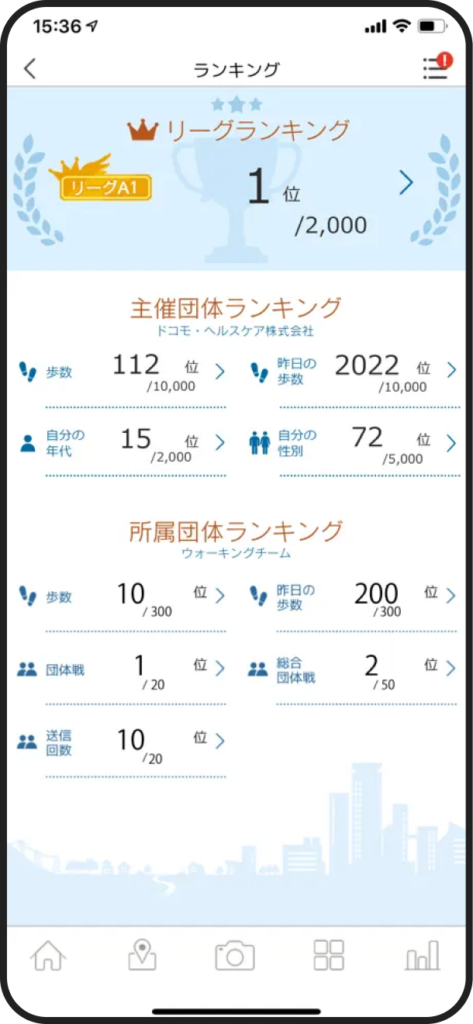Open the bar chart ranking tab icon

pyautogui.click(x=423, y=957)
